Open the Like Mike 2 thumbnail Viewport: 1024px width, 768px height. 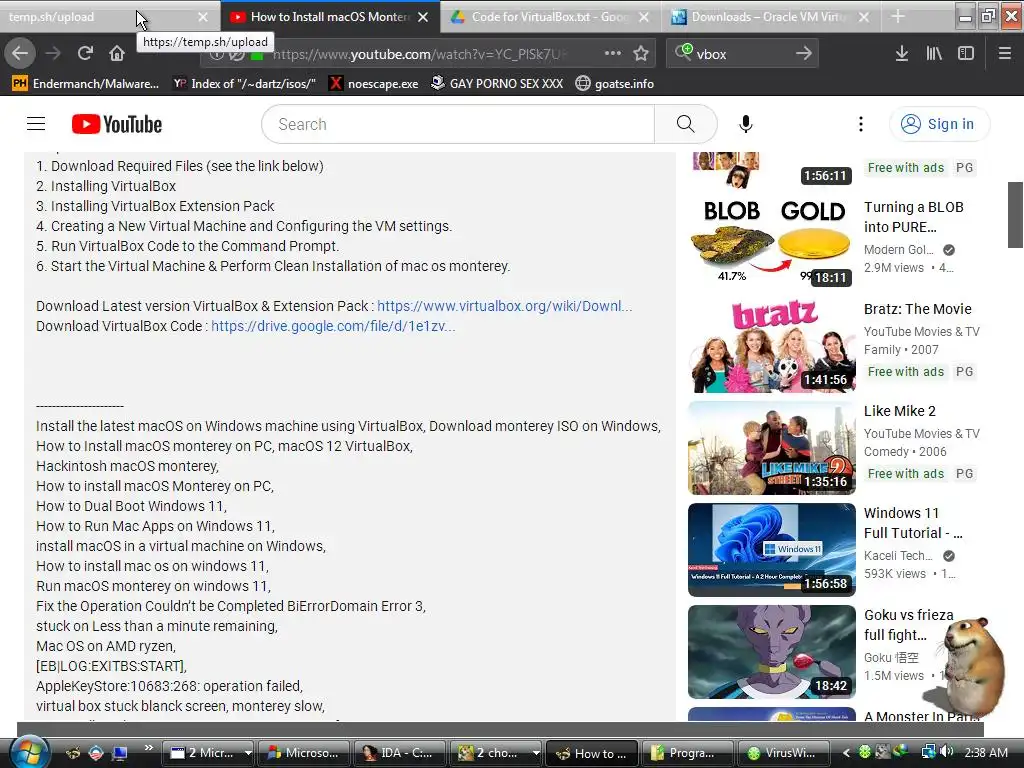(771, 447)
